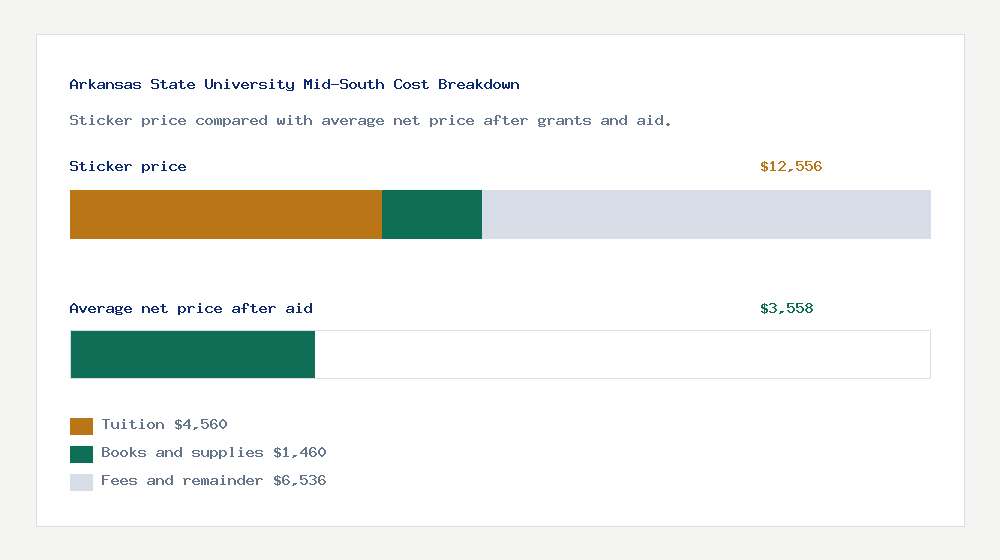
Task: Select the orange tuition bar segment
Action: pos(226,214)
